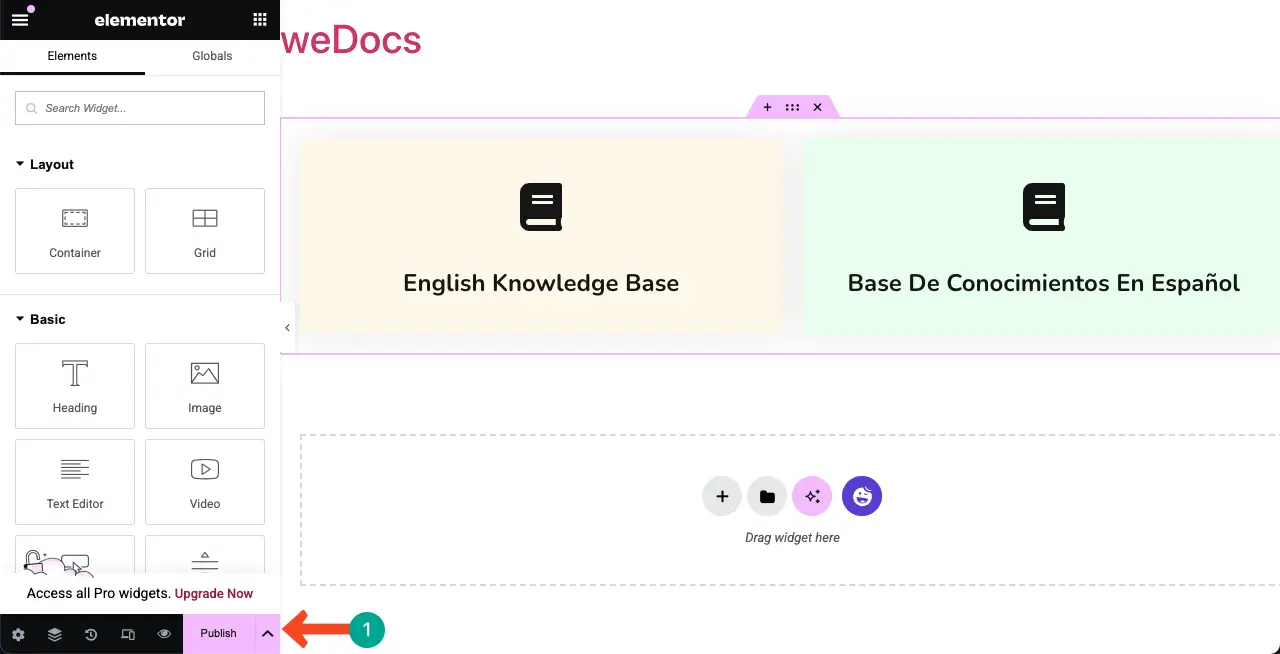Screen dimensions: 1280x654
Task: Click the weDocs site title
Action: 351,40
